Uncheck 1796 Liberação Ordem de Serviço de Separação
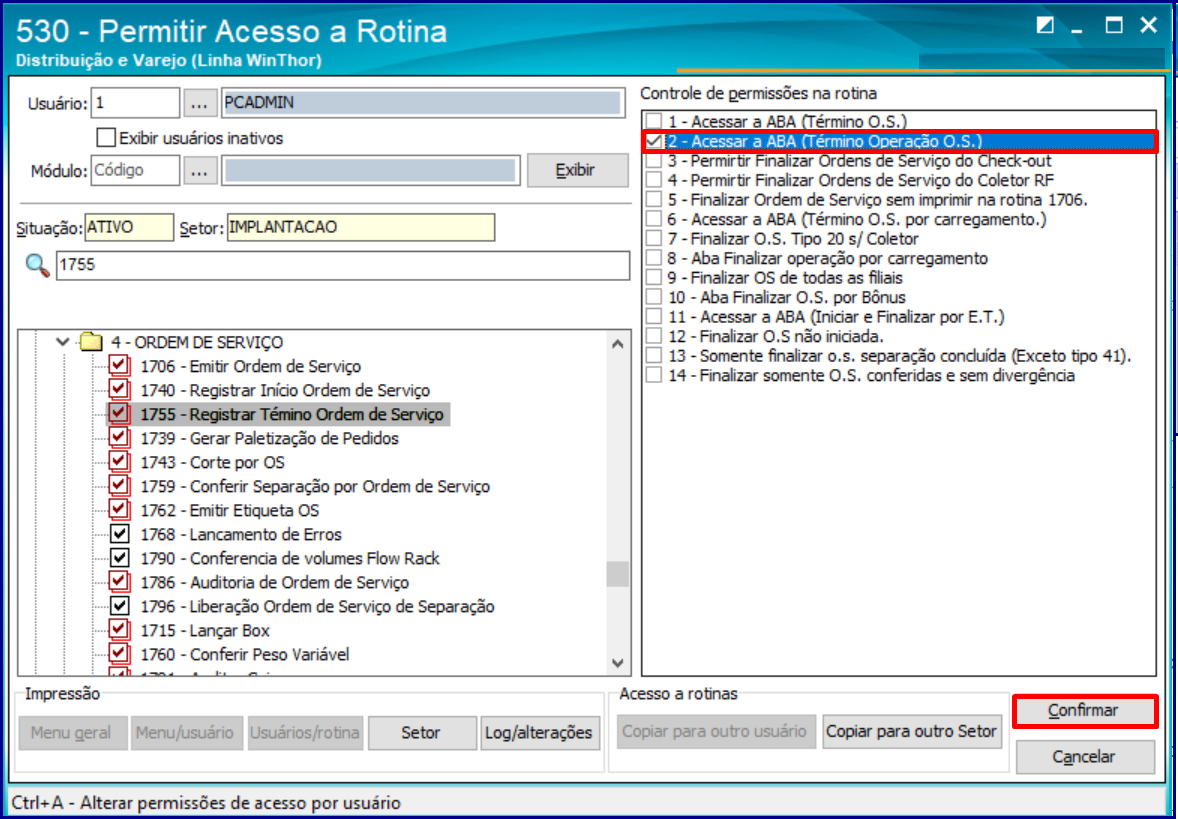The height and width of the screenshot is (819, 1178). point(119,606)
